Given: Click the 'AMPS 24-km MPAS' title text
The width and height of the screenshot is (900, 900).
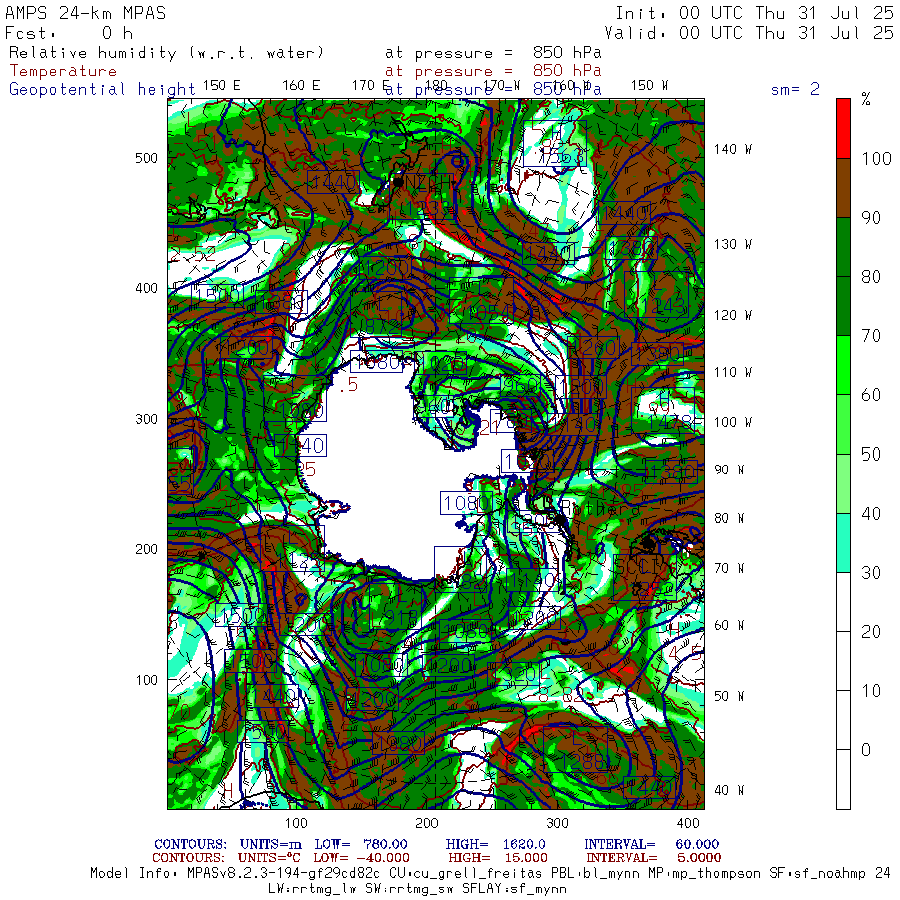Looking at the screenshot, I should 86,13.
